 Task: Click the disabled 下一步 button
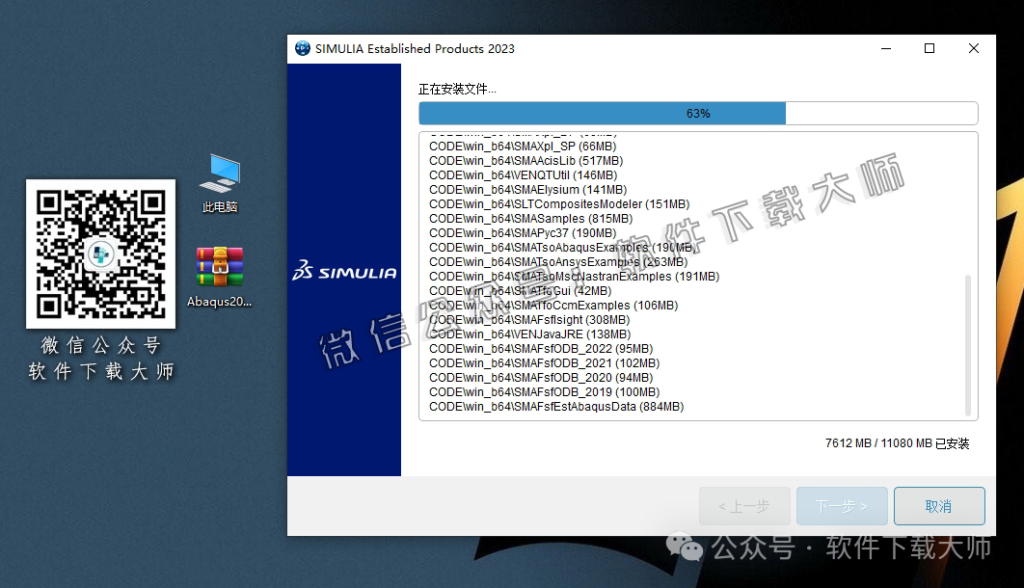(841, 506)
